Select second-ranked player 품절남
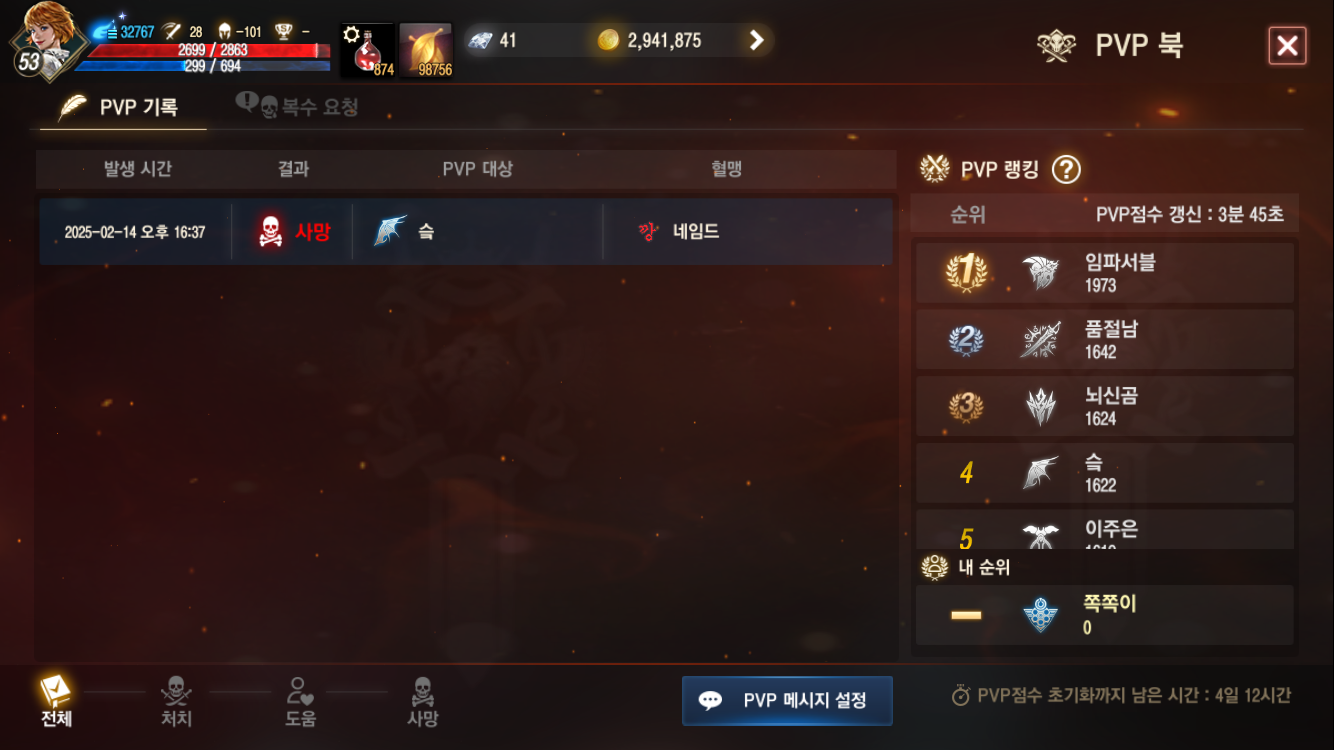Image resolution: width=1334 pixels, height=750 pixels. [x=1105, y=339]
